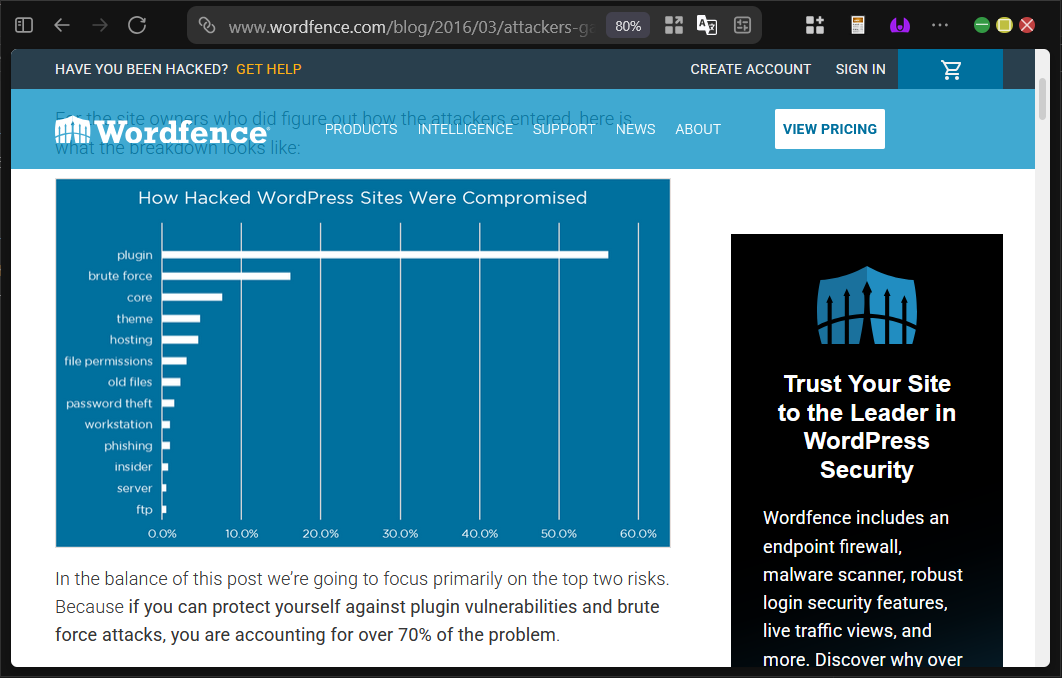Click the 'server' chart label
1062x678 pixels.
pyautogui.click(x=135, y=488)
